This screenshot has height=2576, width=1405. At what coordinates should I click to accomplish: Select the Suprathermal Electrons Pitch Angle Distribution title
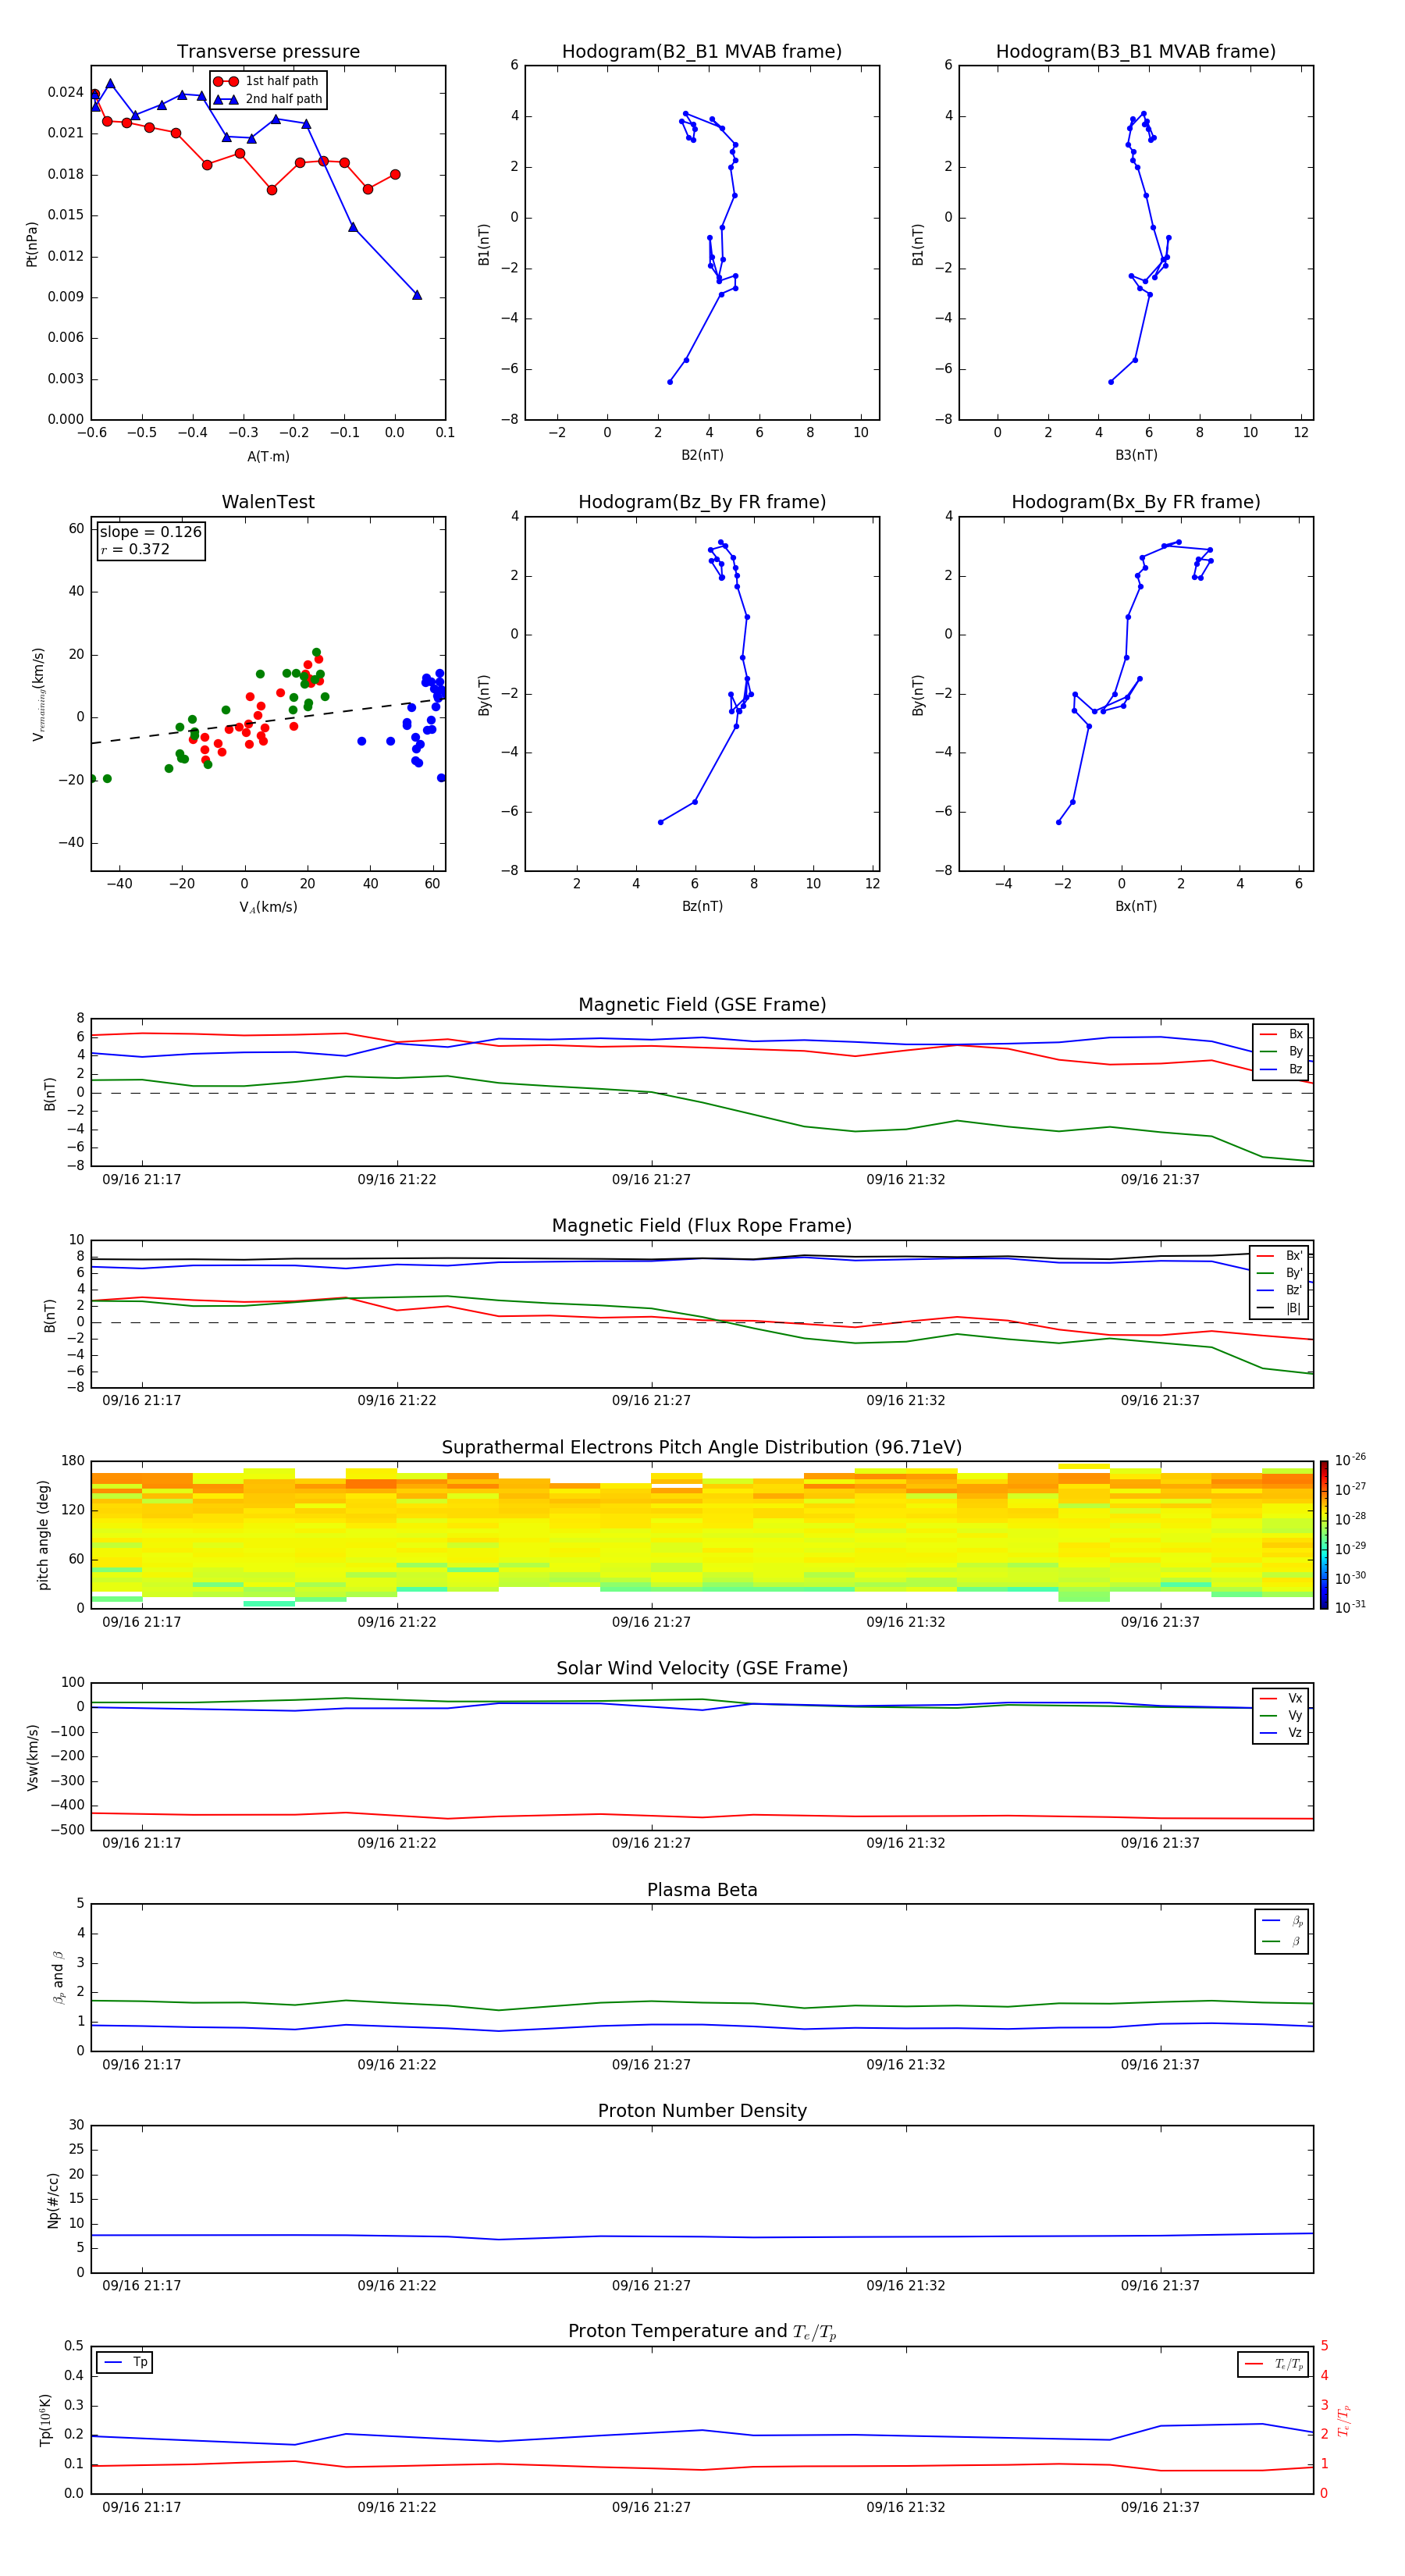click(702, 1448)
